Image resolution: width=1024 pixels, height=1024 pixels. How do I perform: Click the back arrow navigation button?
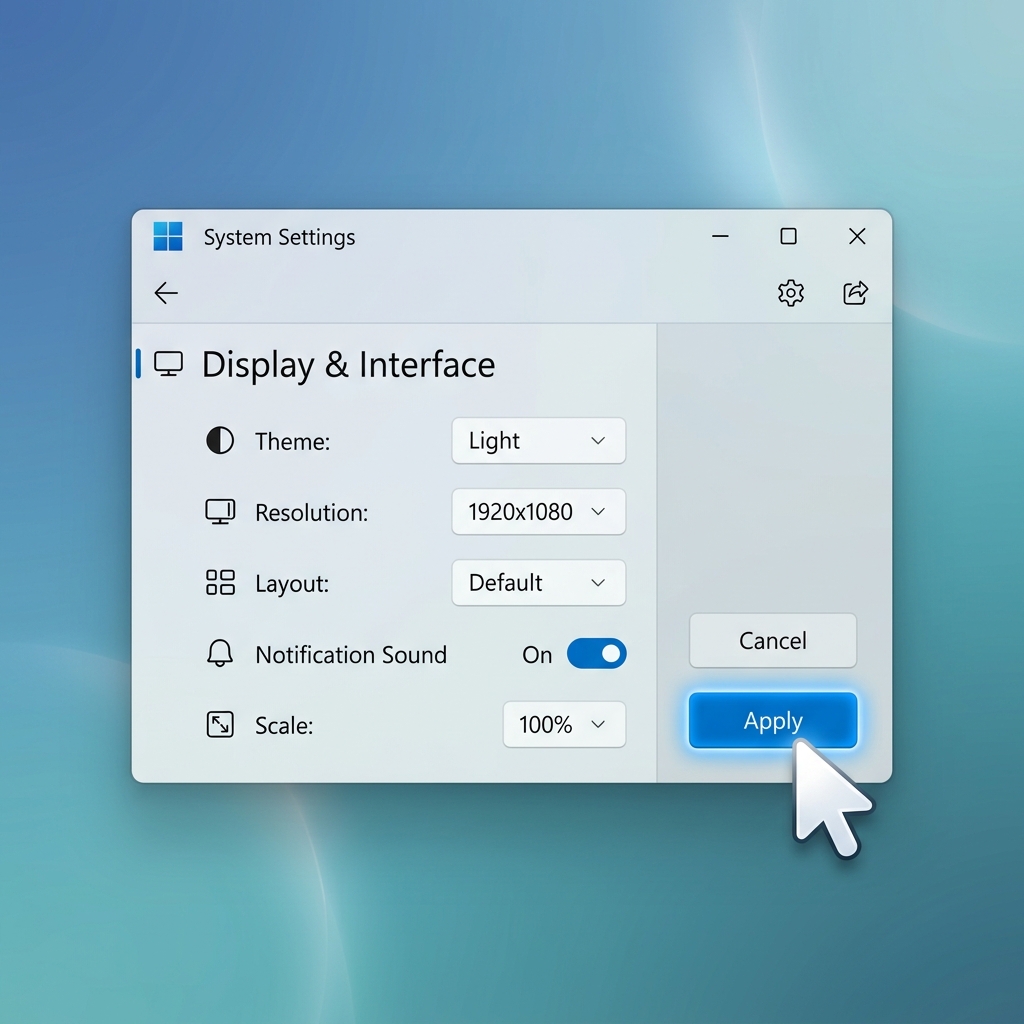(166, 292)
